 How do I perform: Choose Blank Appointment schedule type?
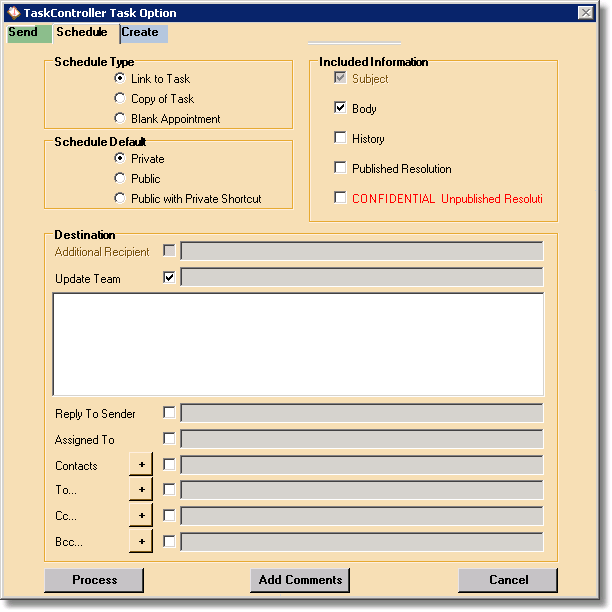point(120,119)
